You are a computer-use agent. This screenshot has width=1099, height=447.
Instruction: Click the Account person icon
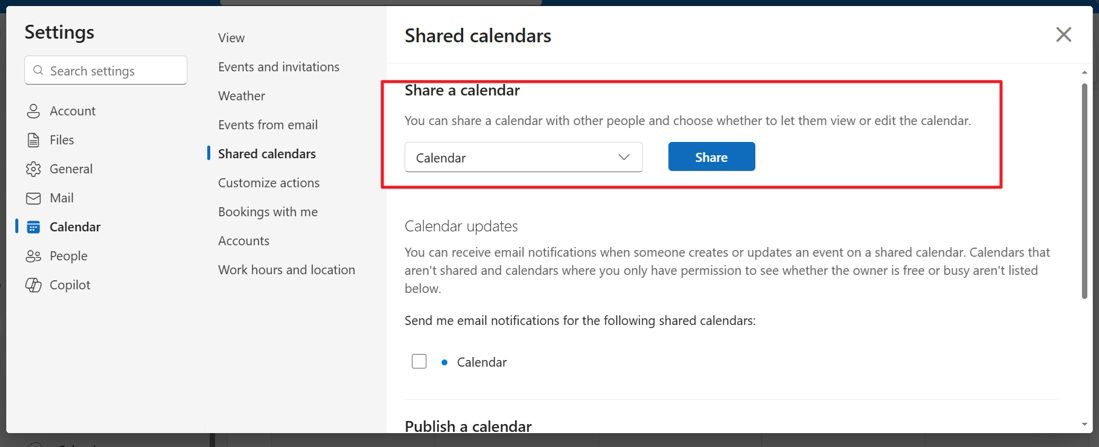pyautogui.click(x=34, y=111)
